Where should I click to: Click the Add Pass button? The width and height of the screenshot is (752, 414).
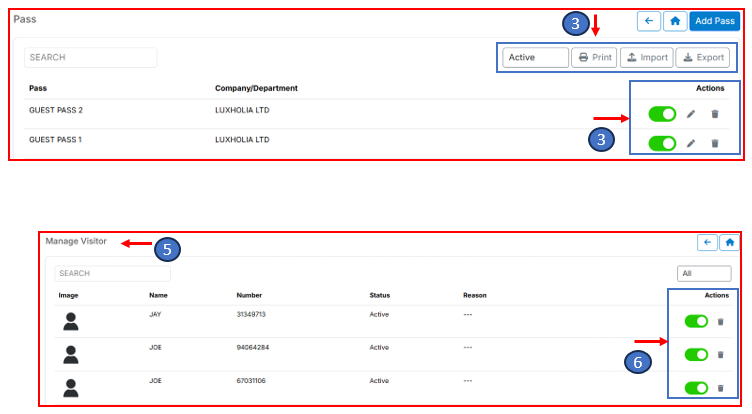[715, 20]
